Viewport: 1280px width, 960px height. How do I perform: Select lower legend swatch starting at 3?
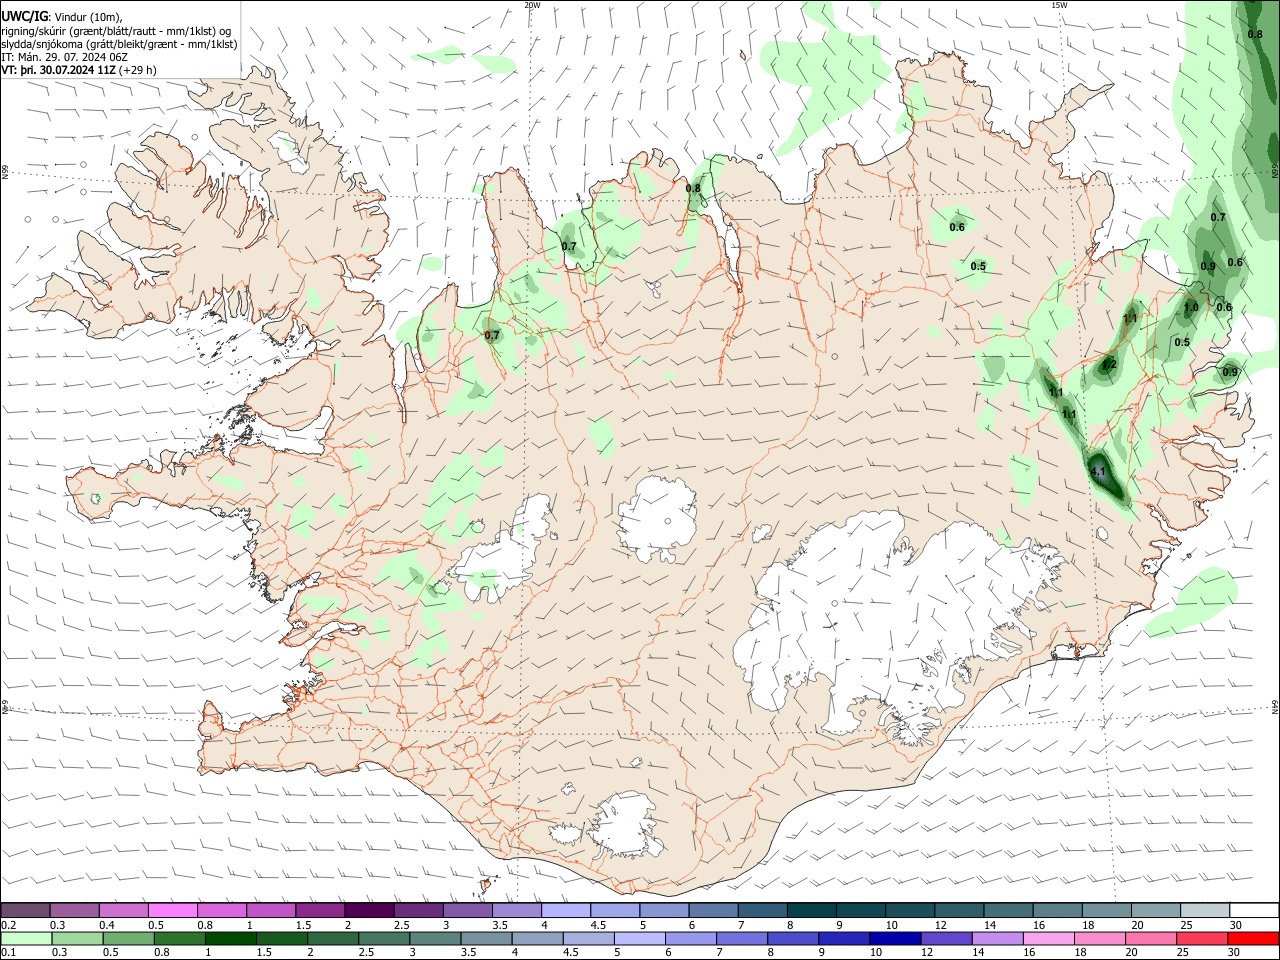[435, 938]
